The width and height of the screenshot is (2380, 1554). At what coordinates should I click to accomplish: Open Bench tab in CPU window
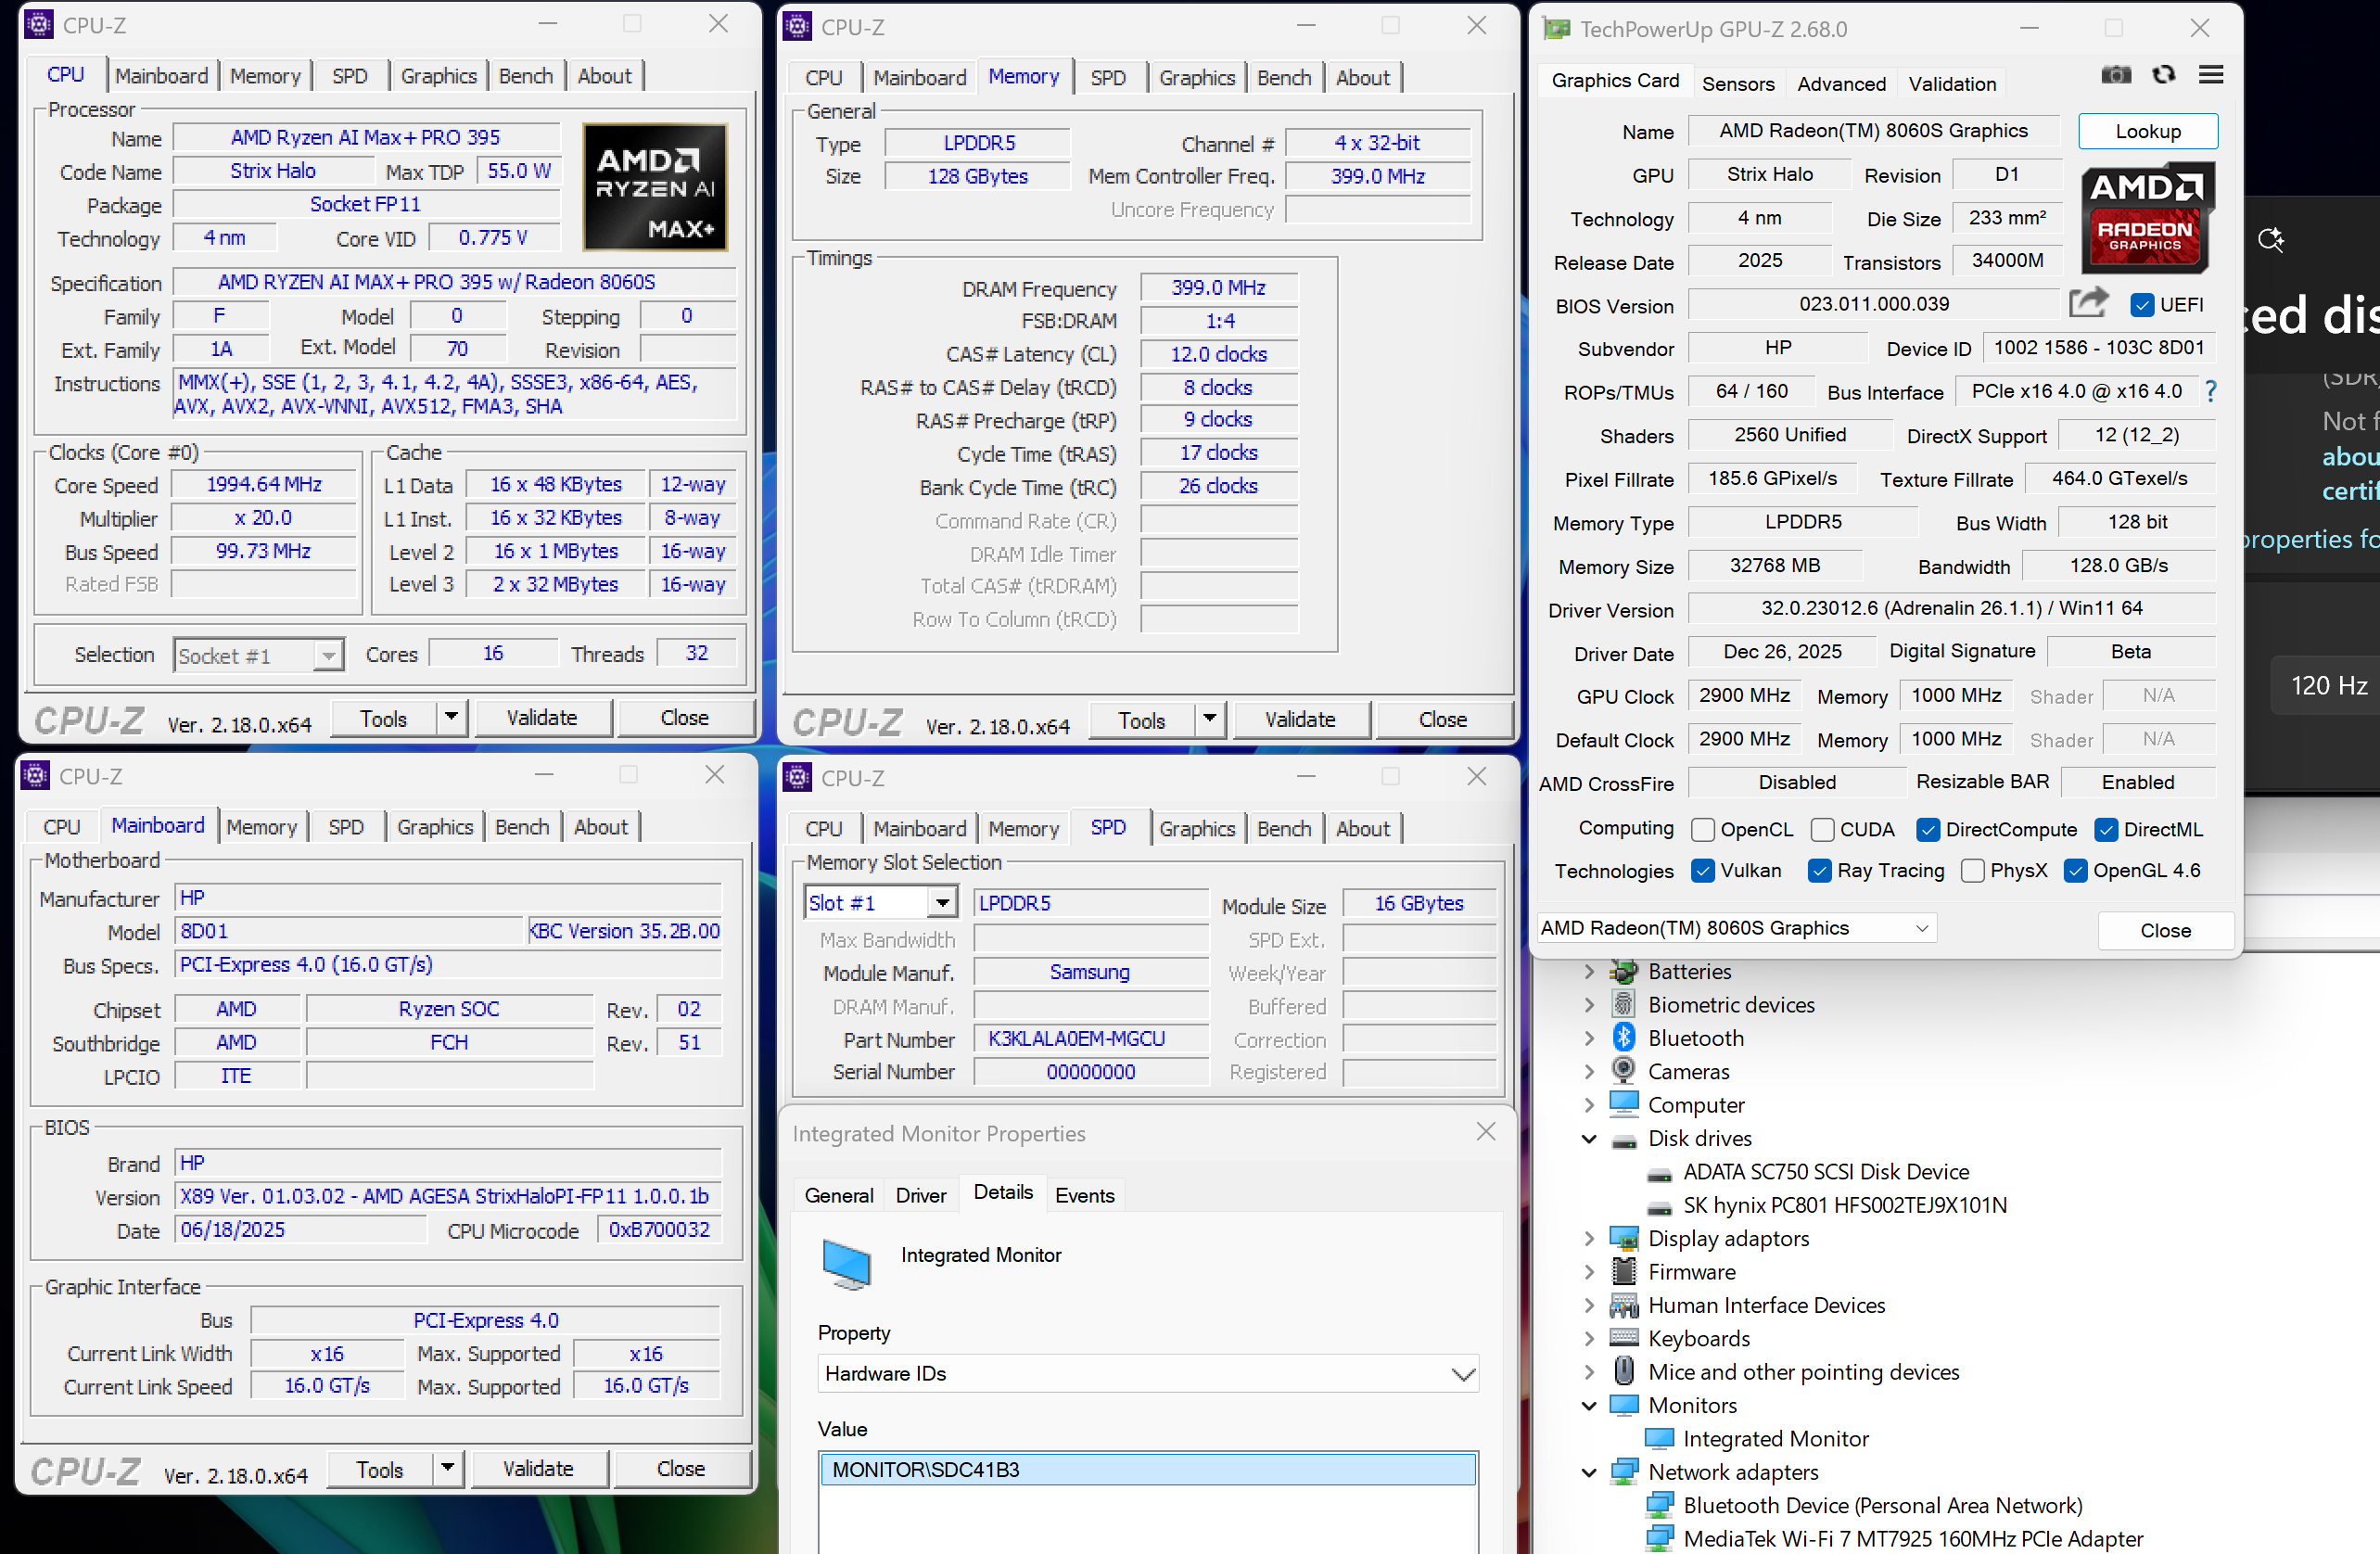point(525,76)
